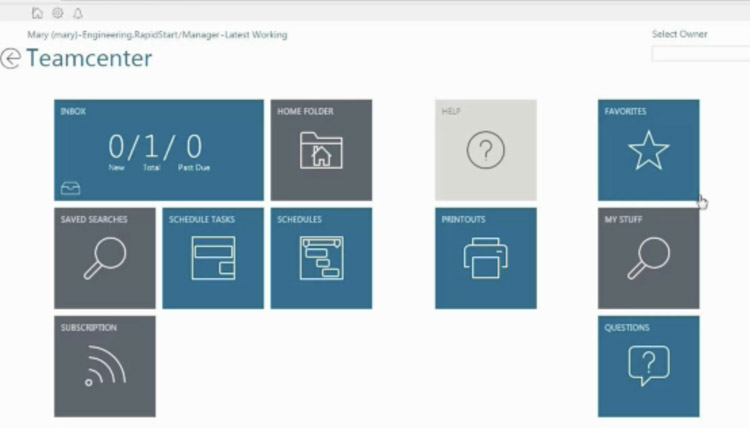Open notifications with the bell icon
This screenshot has width=750, height=428.
coord(78,13)
